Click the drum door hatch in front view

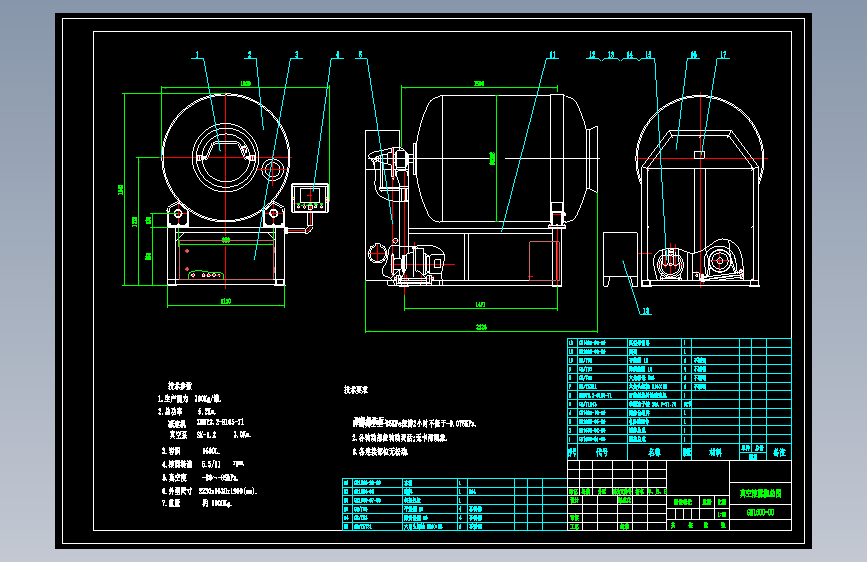tap(226, 158)
